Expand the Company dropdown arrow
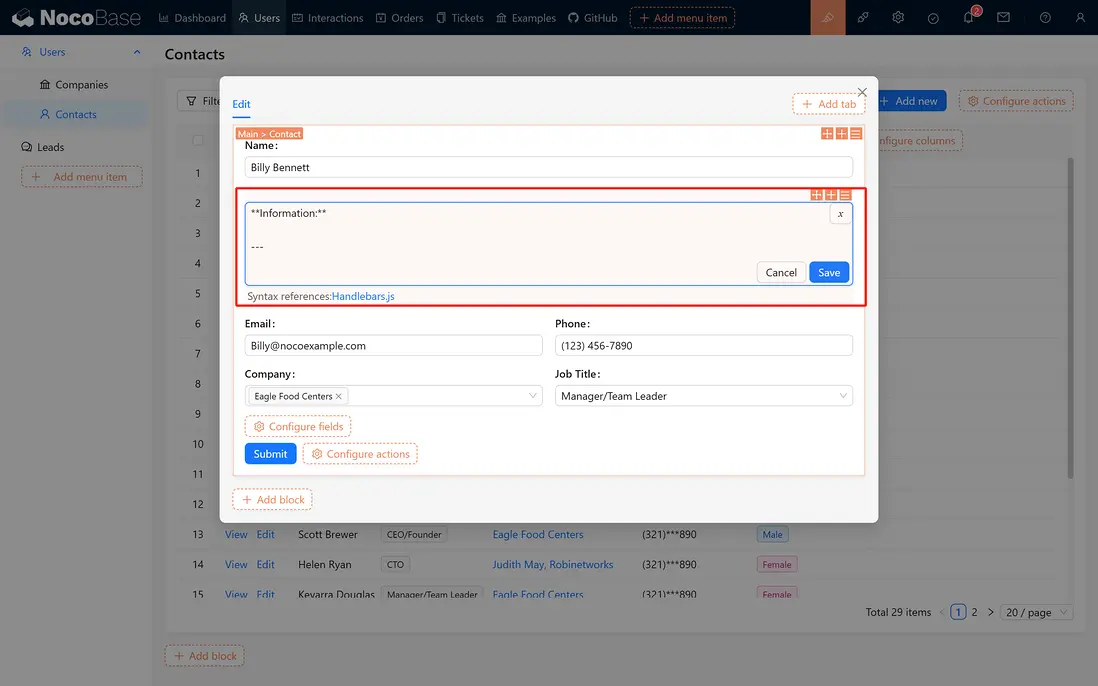Image resolution: width=1098 pixels, height=686 pixels. (532, 396)
